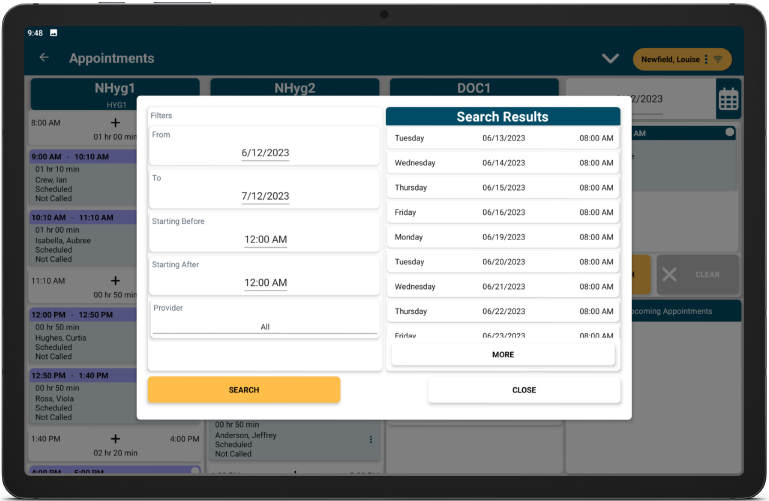Open the Starting Before time picker
769x501 pixels.
pyautogui.click(x=265, y=240)
